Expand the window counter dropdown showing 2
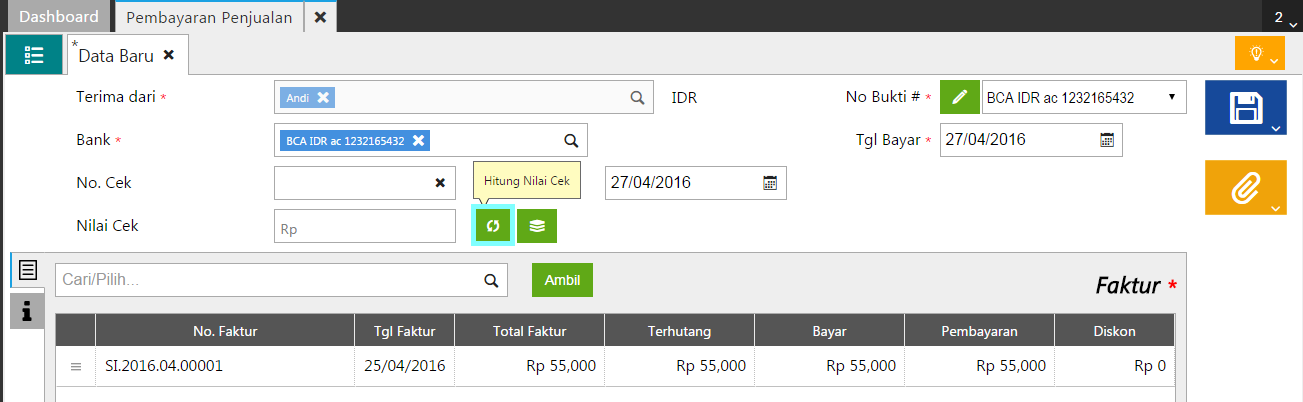The image size is (1303, 402). point(1284,17)
